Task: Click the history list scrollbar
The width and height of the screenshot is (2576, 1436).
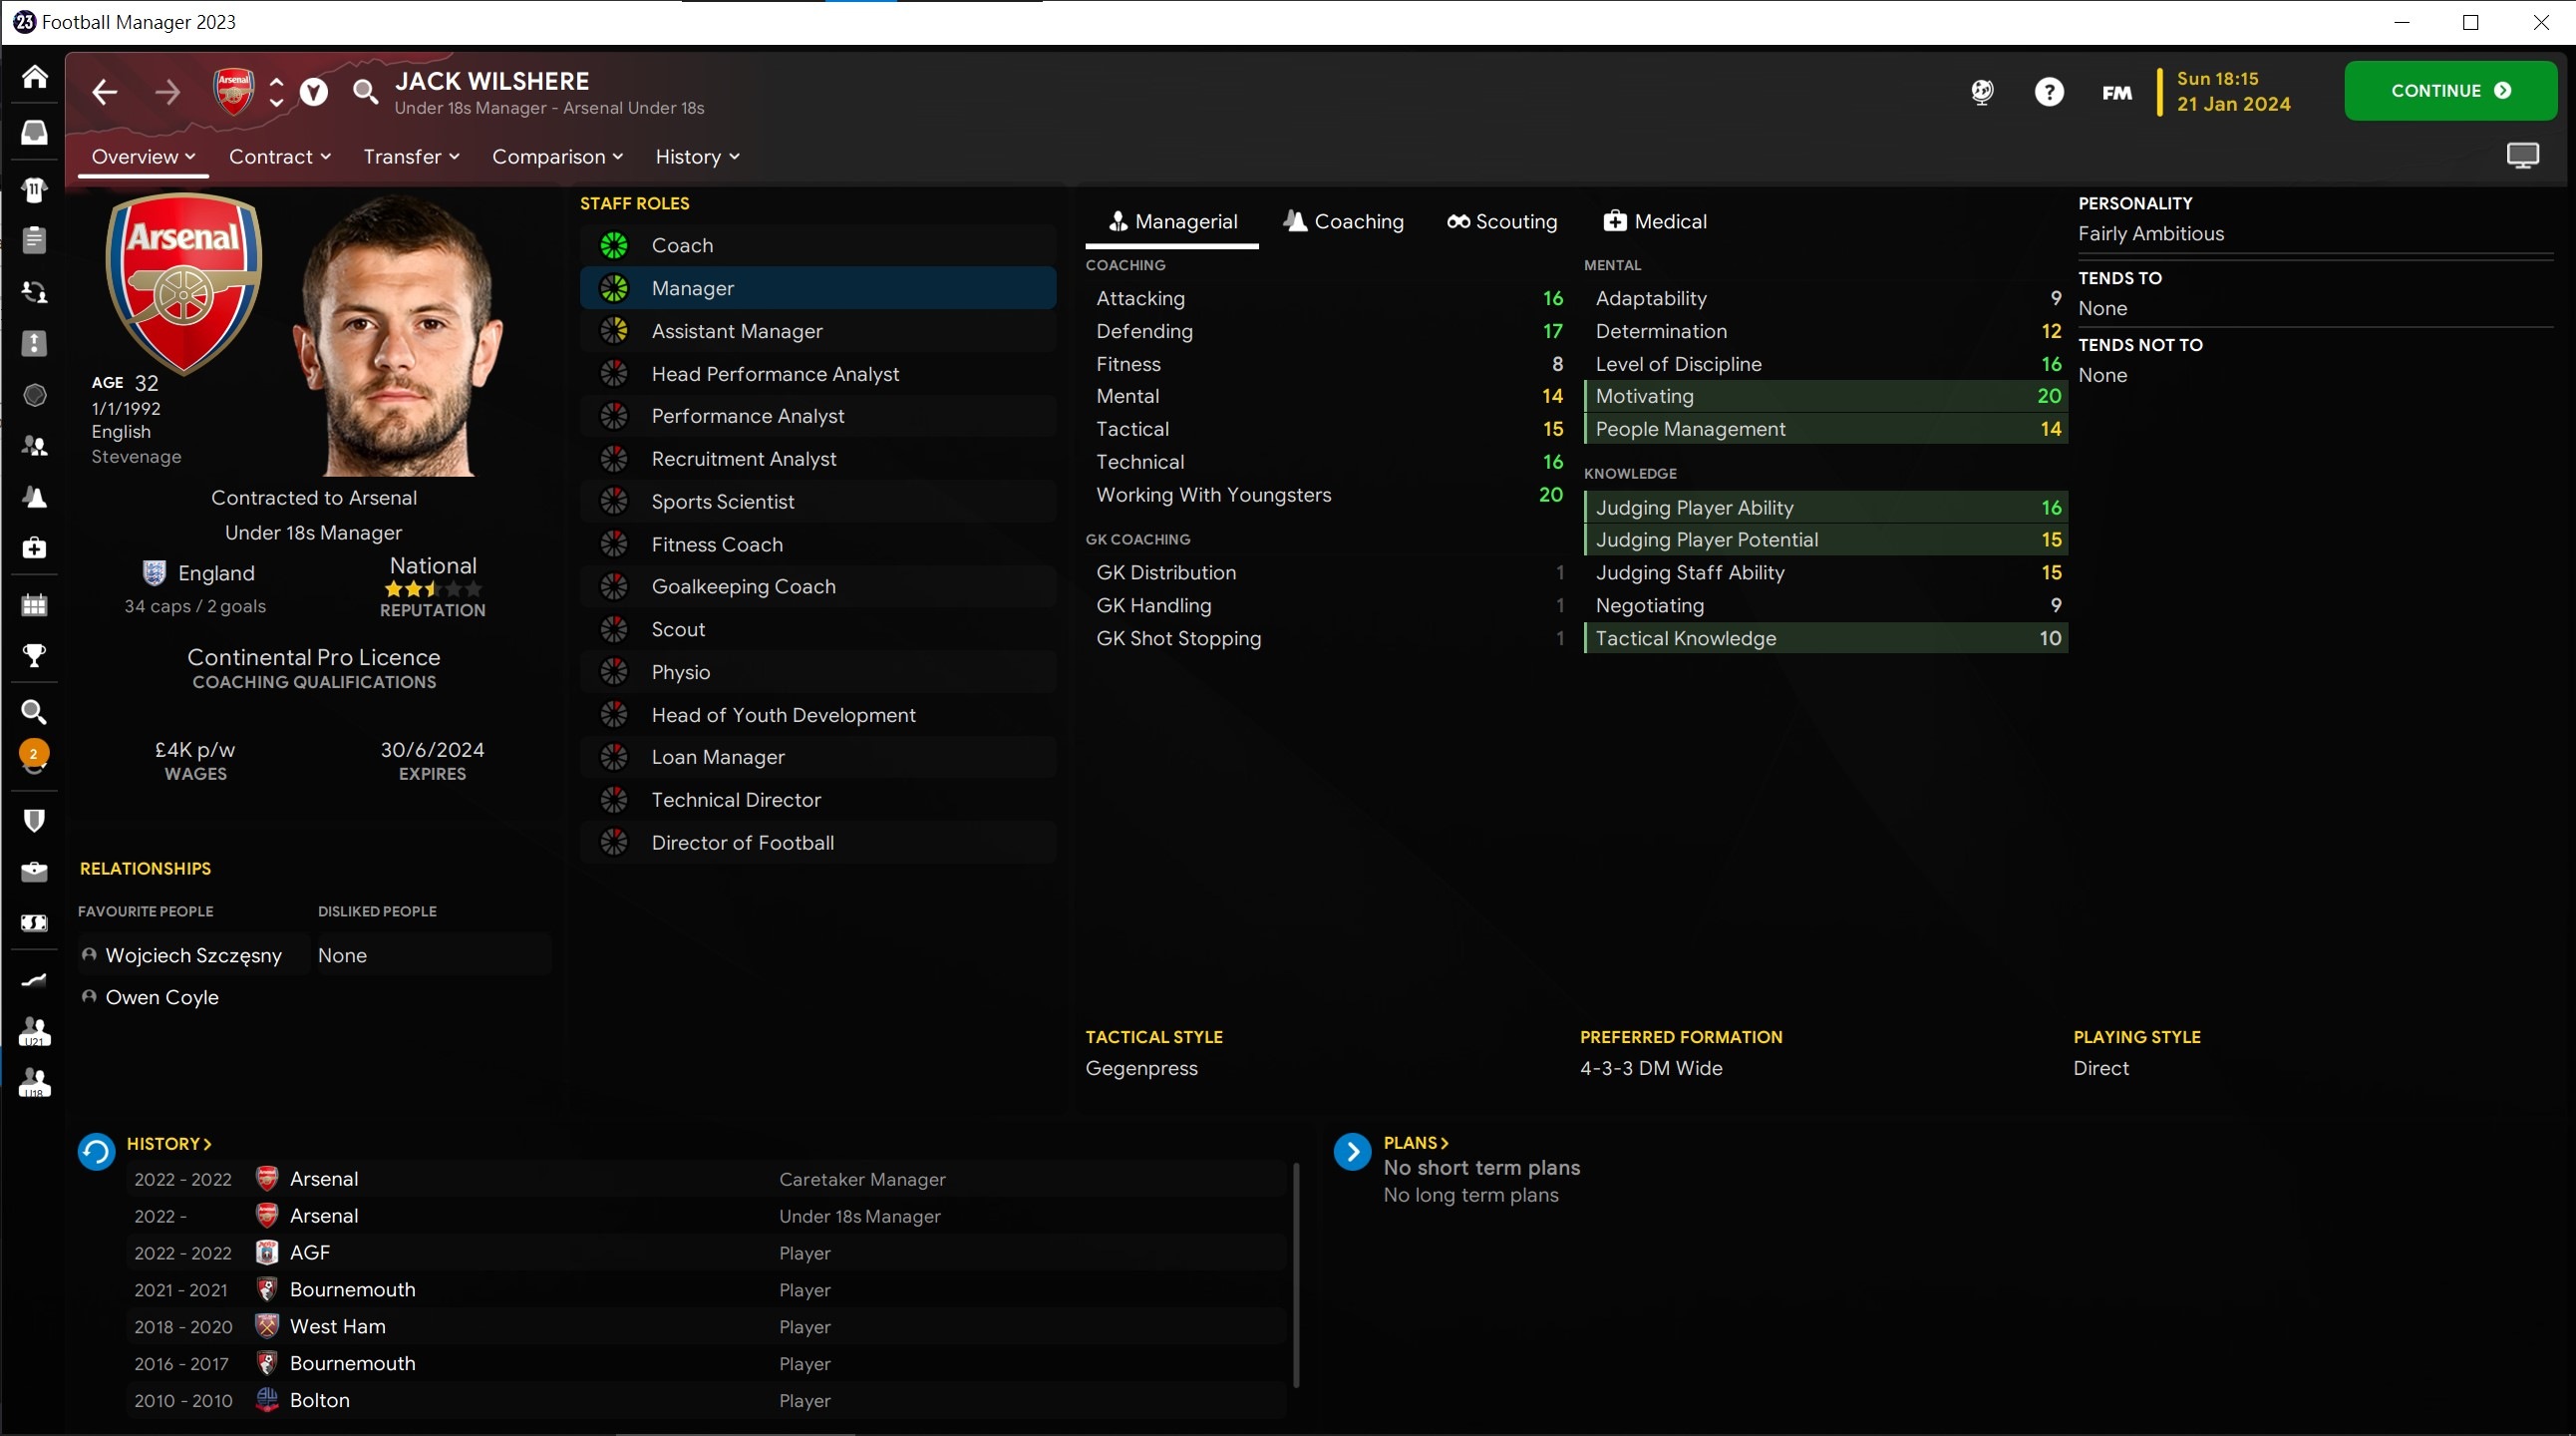Action: 1296,1275
